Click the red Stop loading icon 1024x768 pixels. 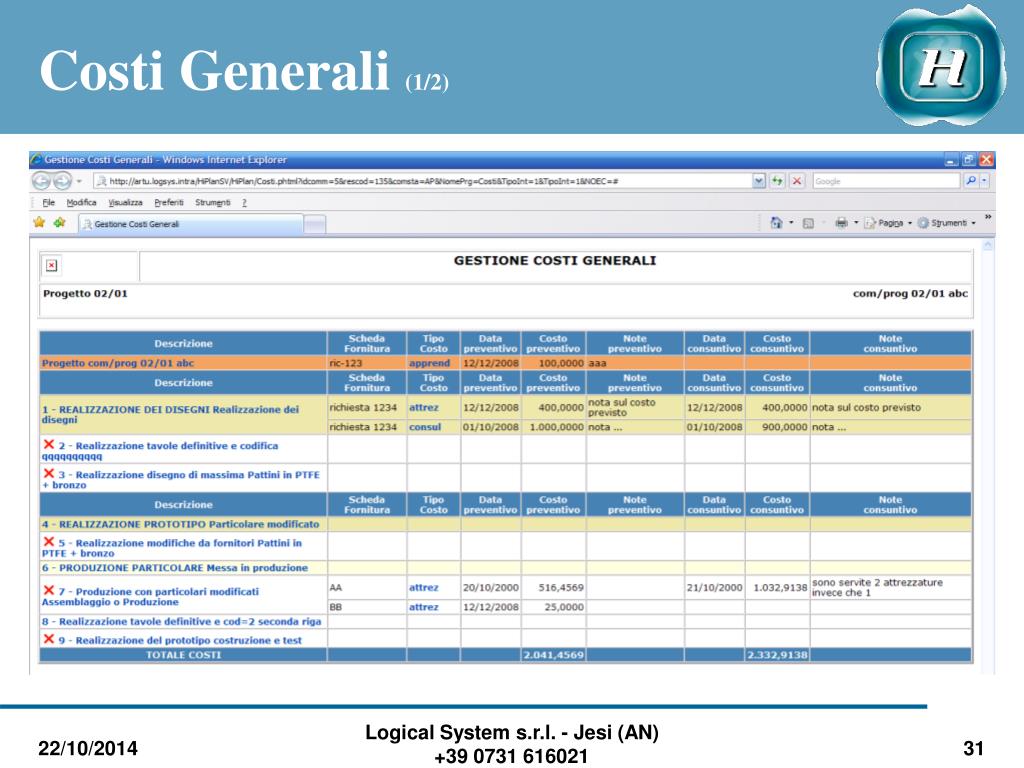click(797, 181)
